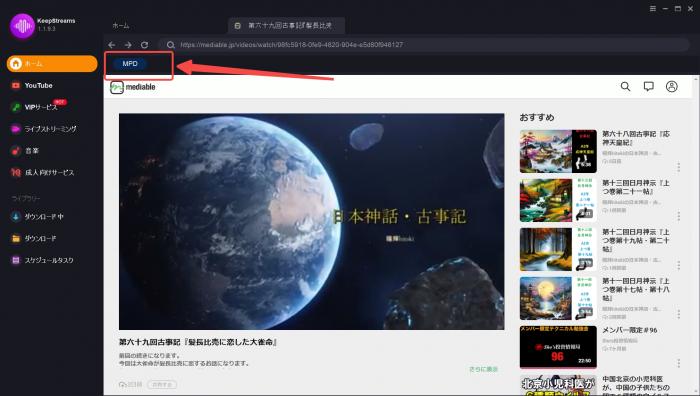
Task: Click the mediable logo
Action: click(x=133, y=87)
